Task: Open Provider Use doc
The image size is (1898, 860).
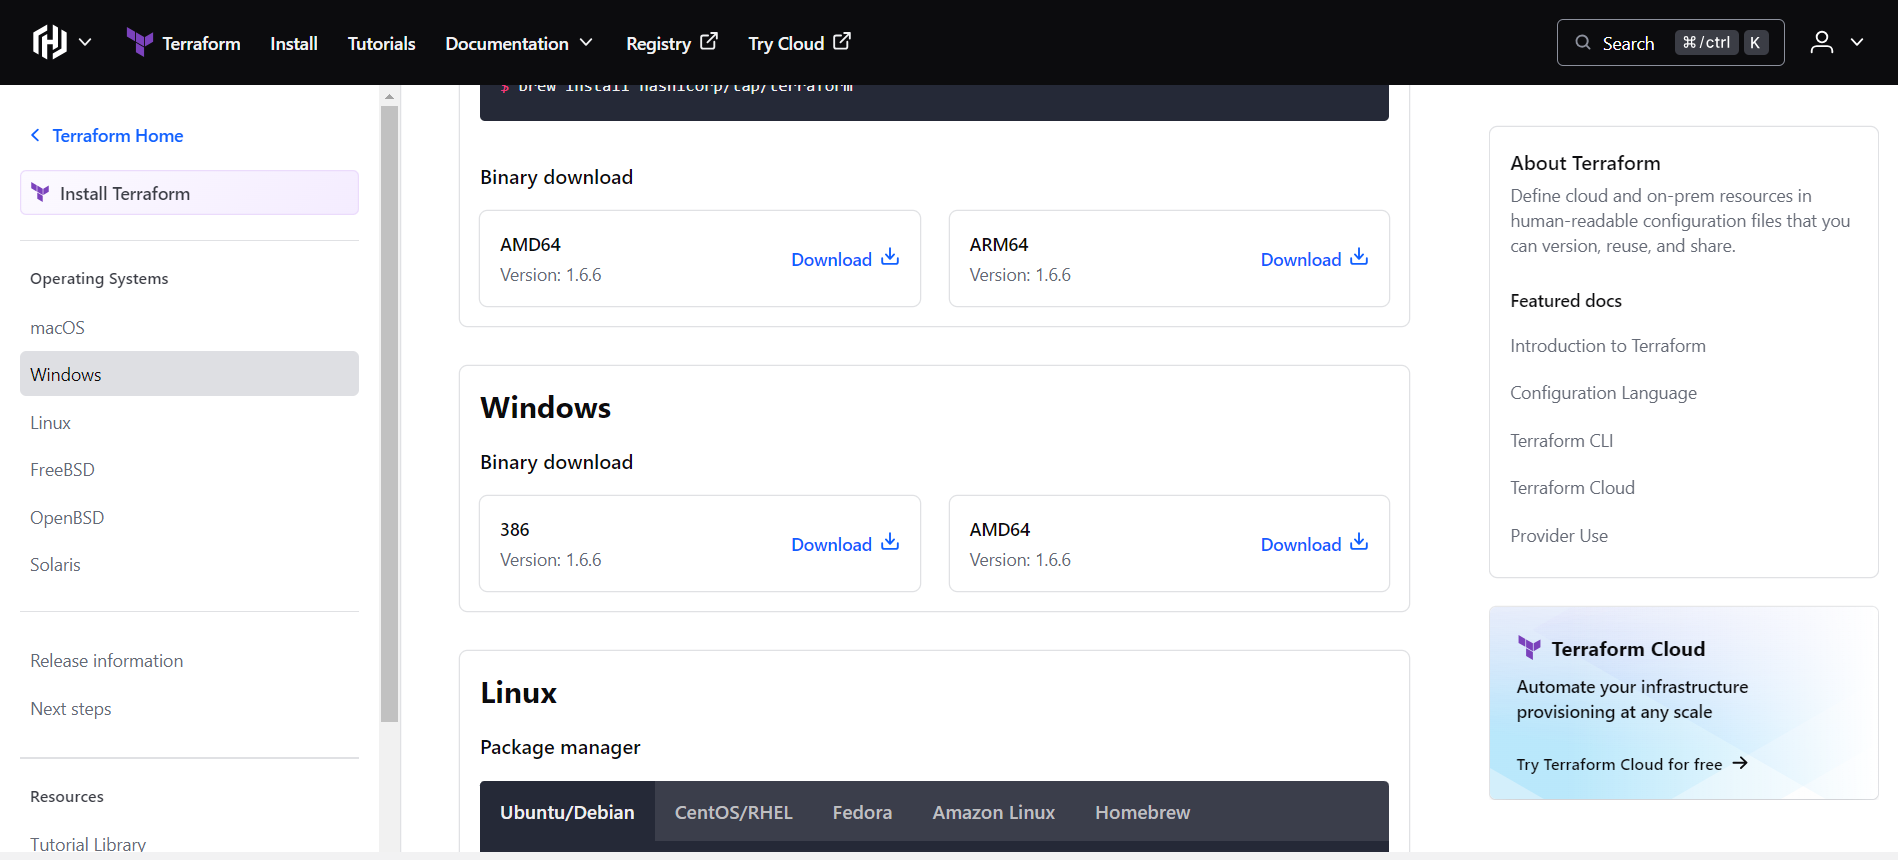Action: 1559,535
